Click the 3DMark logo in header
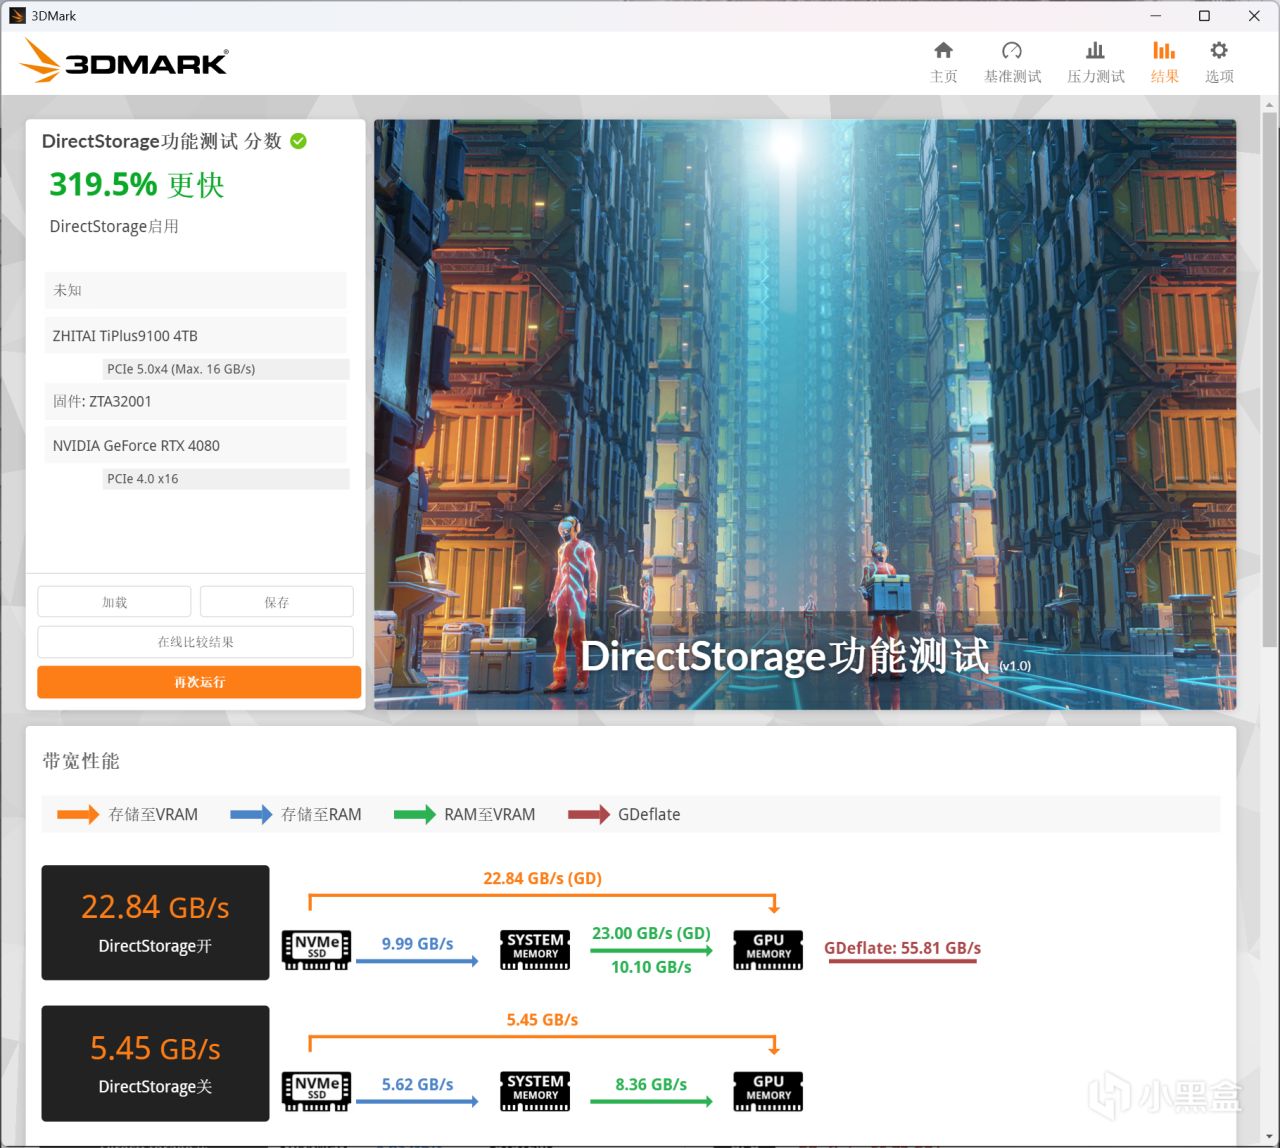 (x=124, y=61)
